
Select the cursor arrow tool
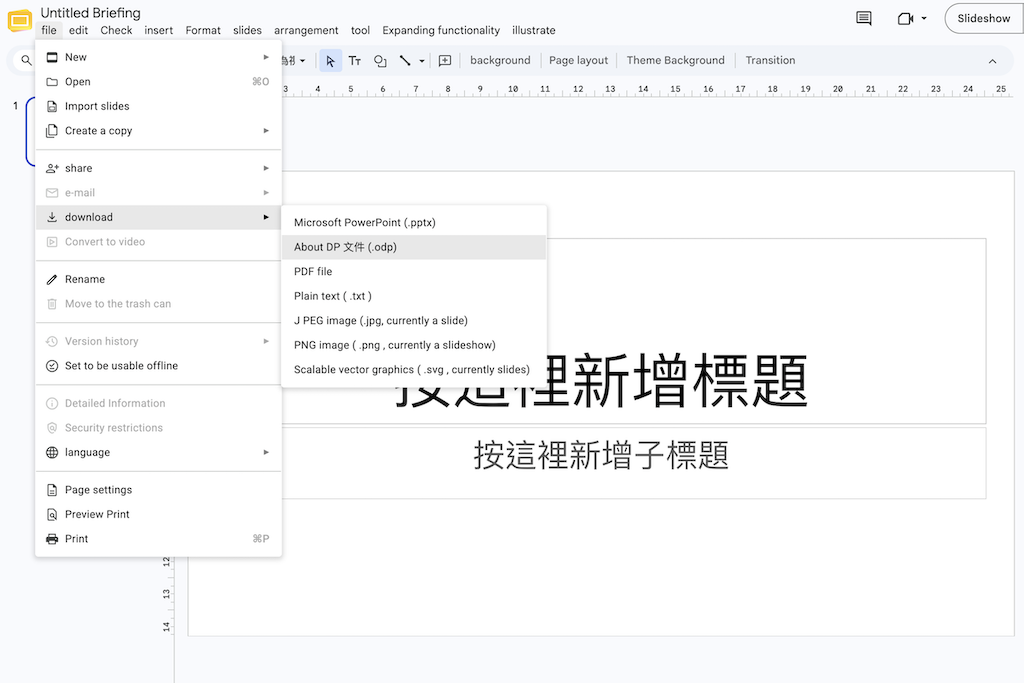point(330,61)
